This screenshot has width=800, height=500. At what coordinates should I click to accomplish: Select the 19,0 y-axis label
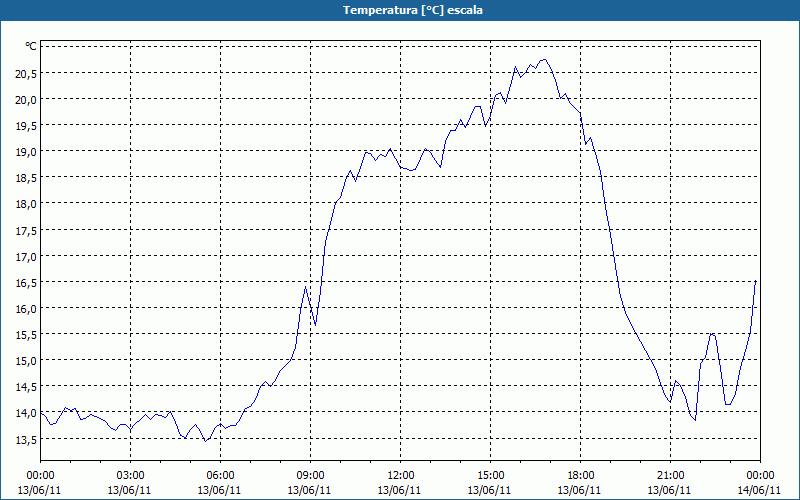click(26, 152)
